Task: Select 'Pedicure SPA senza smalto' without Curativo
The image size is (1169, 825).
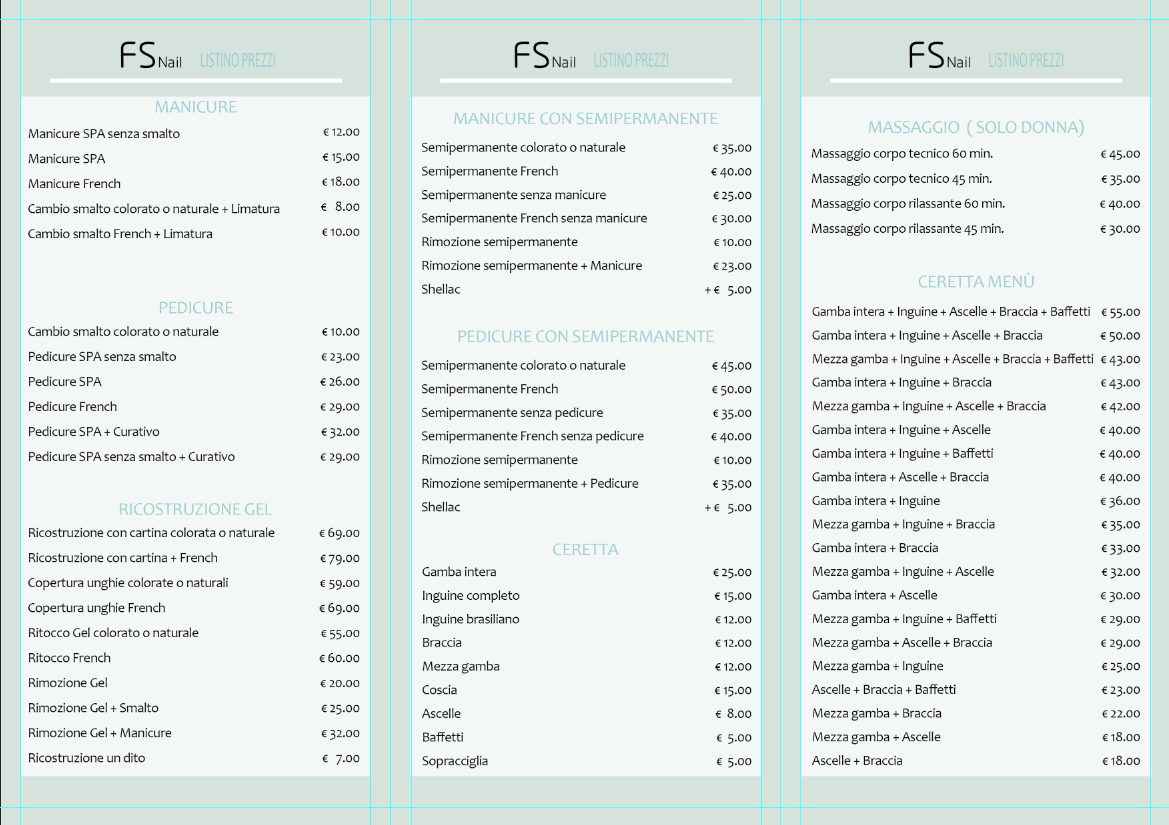Action: tap(102, 356)
